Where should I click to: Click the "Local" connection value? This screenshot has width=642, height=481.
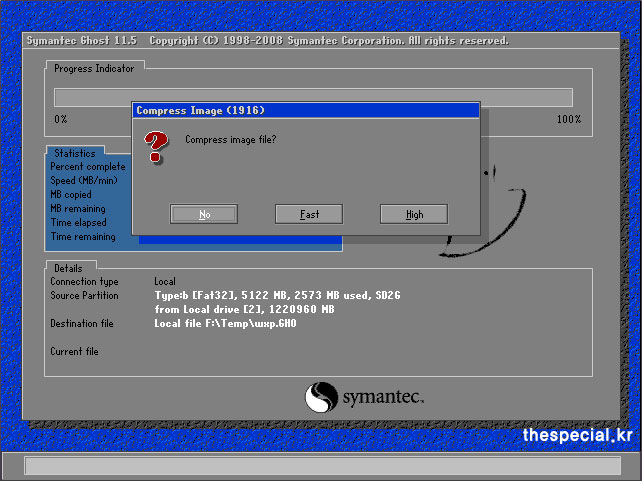[165, 282]
